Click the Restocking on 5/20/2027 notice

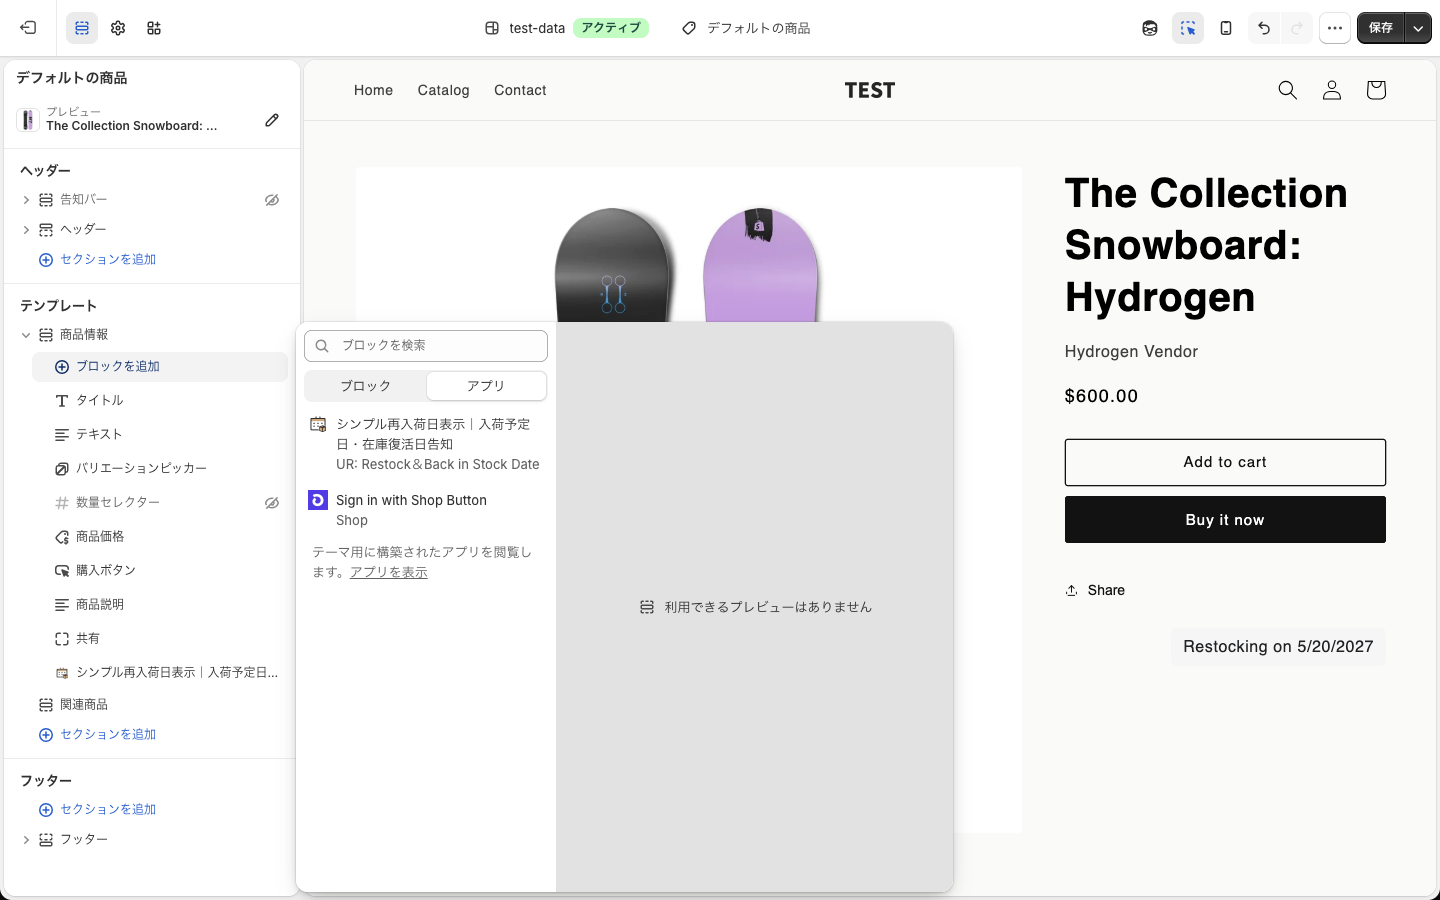pyautogui.click(x=1278, y=647)
